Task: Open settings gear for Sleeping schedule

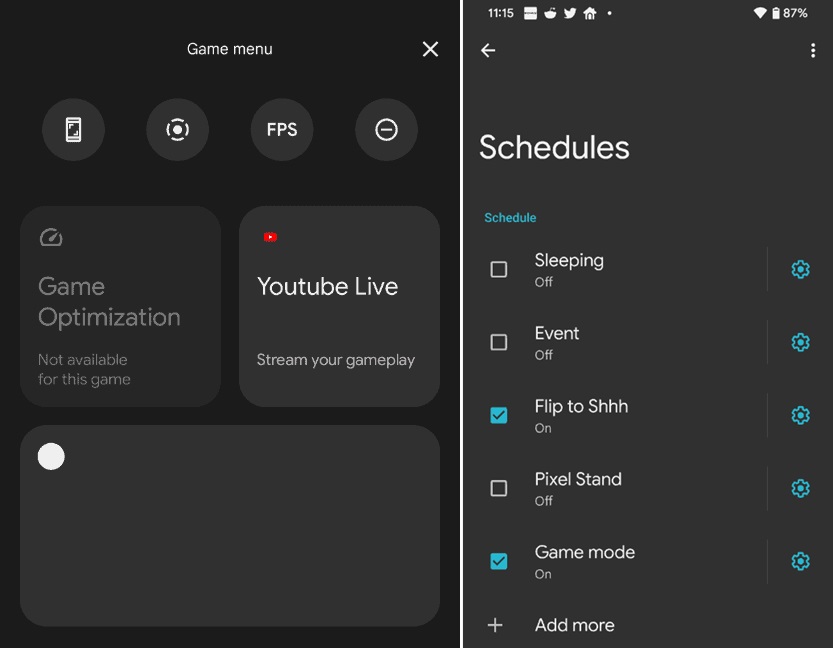Action: click(x=800, y=269)
